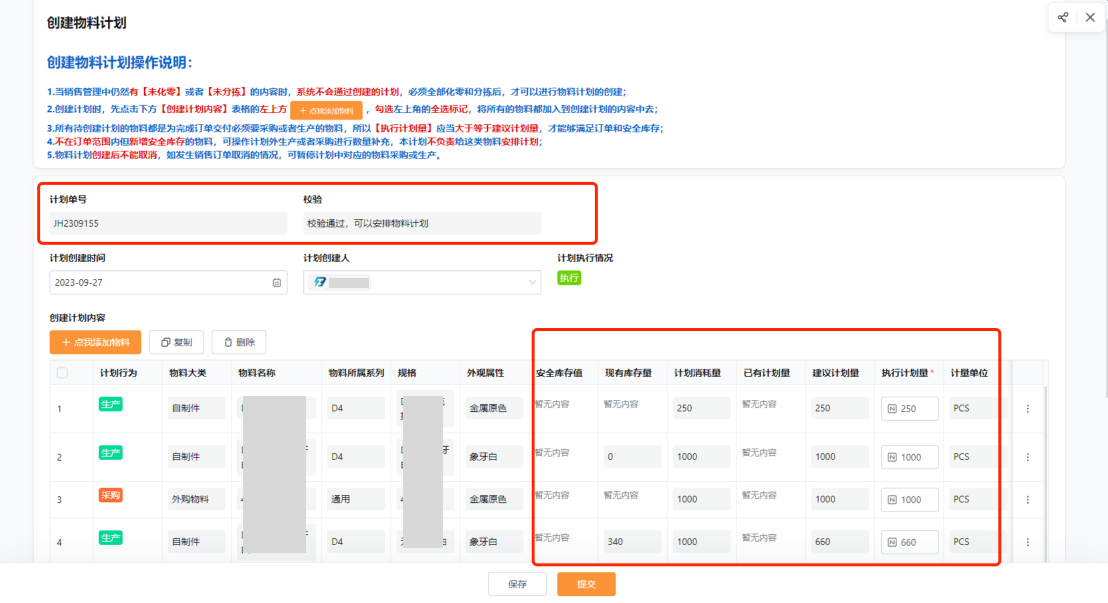Open calendar icon in plan creation date
Image resolution: width=1108 pixels, height=603 pixels.
[x=277, y=283]
